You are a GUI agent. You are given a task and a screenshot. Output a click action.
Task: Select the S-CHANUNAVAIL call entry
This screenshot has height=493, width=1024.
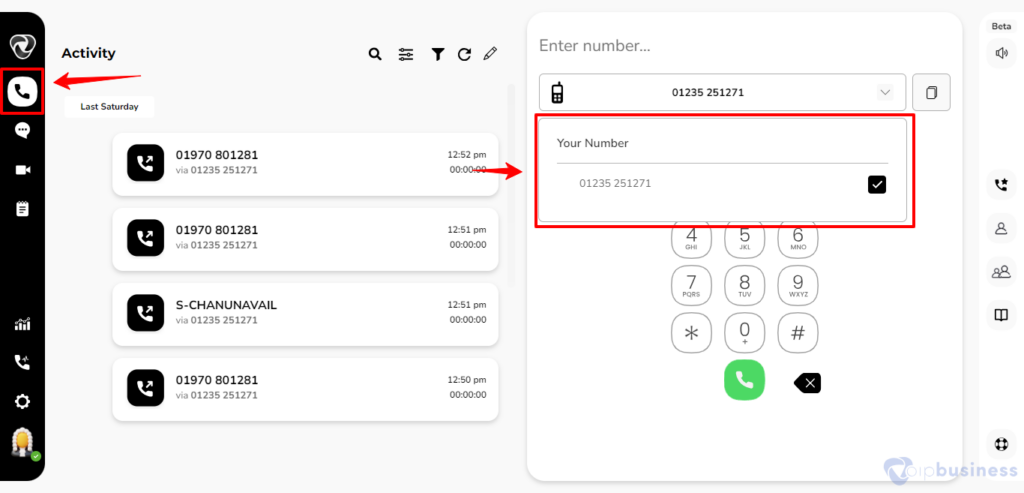point(305,313)
